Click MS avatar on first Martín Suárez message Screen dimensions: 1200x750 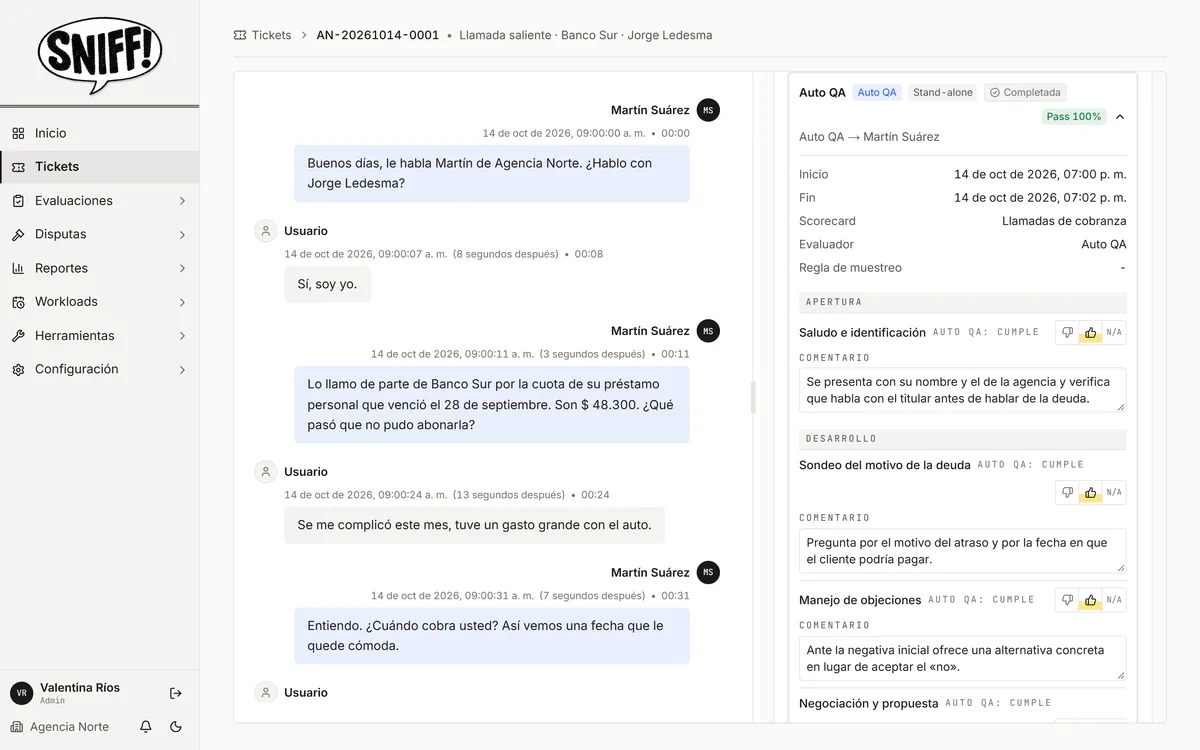point(708,110)
